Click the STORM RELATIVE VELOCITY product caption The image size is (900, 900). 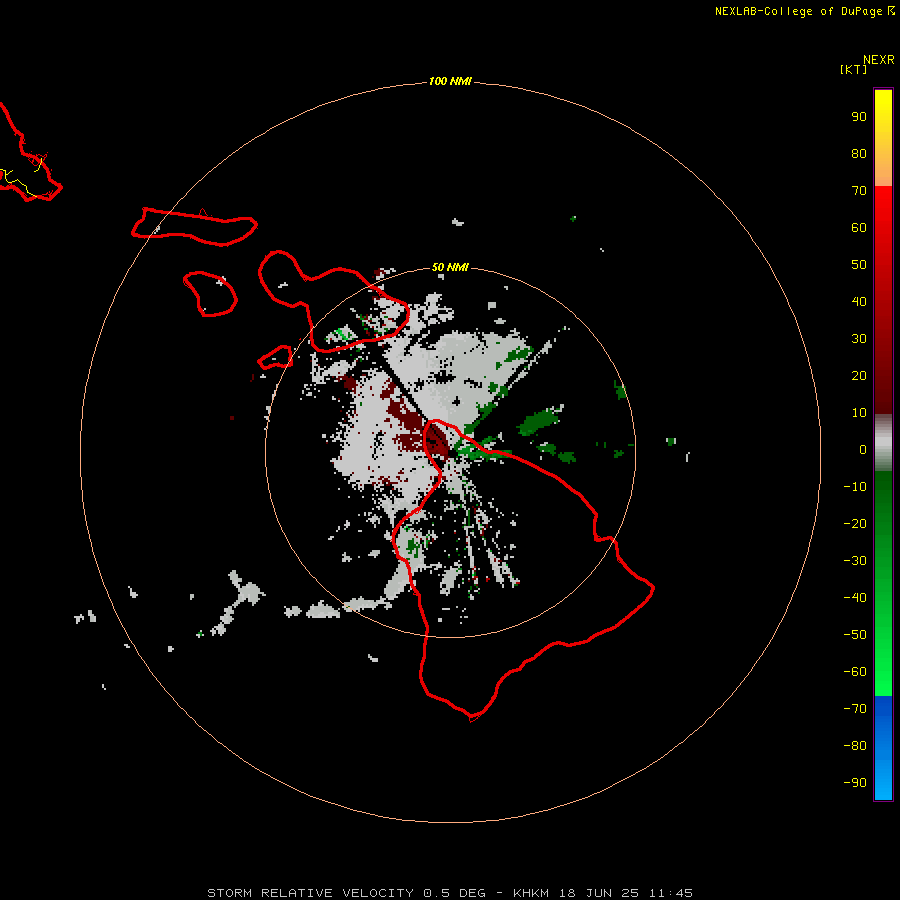tap(450, 893)
